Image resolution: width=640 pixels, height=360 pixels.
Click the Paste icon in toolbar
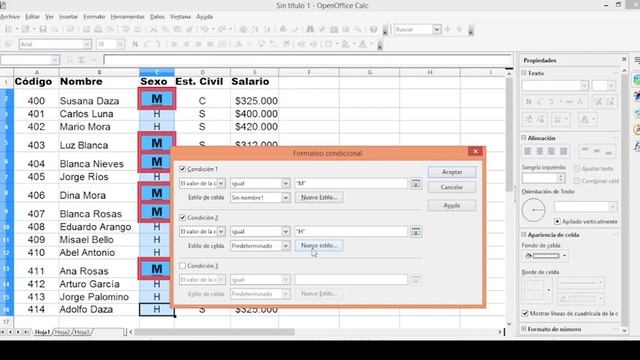click(177, 29)
